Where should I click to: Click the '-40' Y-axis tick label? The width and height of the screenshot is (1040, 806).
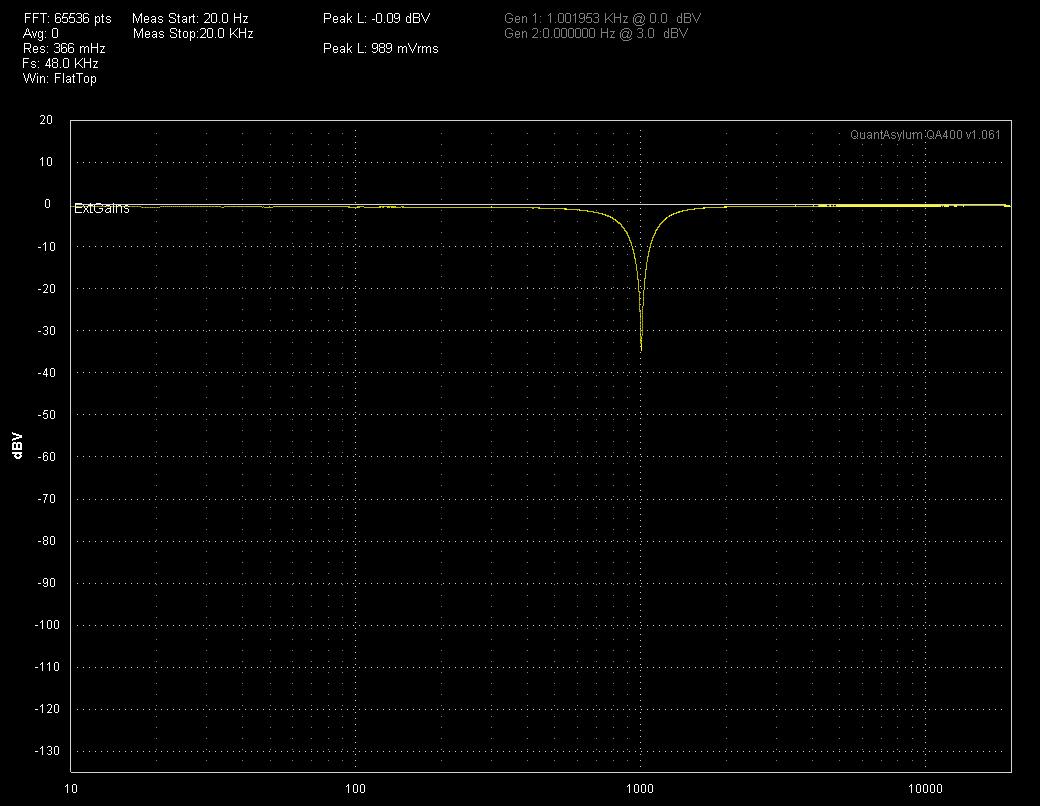point(46,373)
